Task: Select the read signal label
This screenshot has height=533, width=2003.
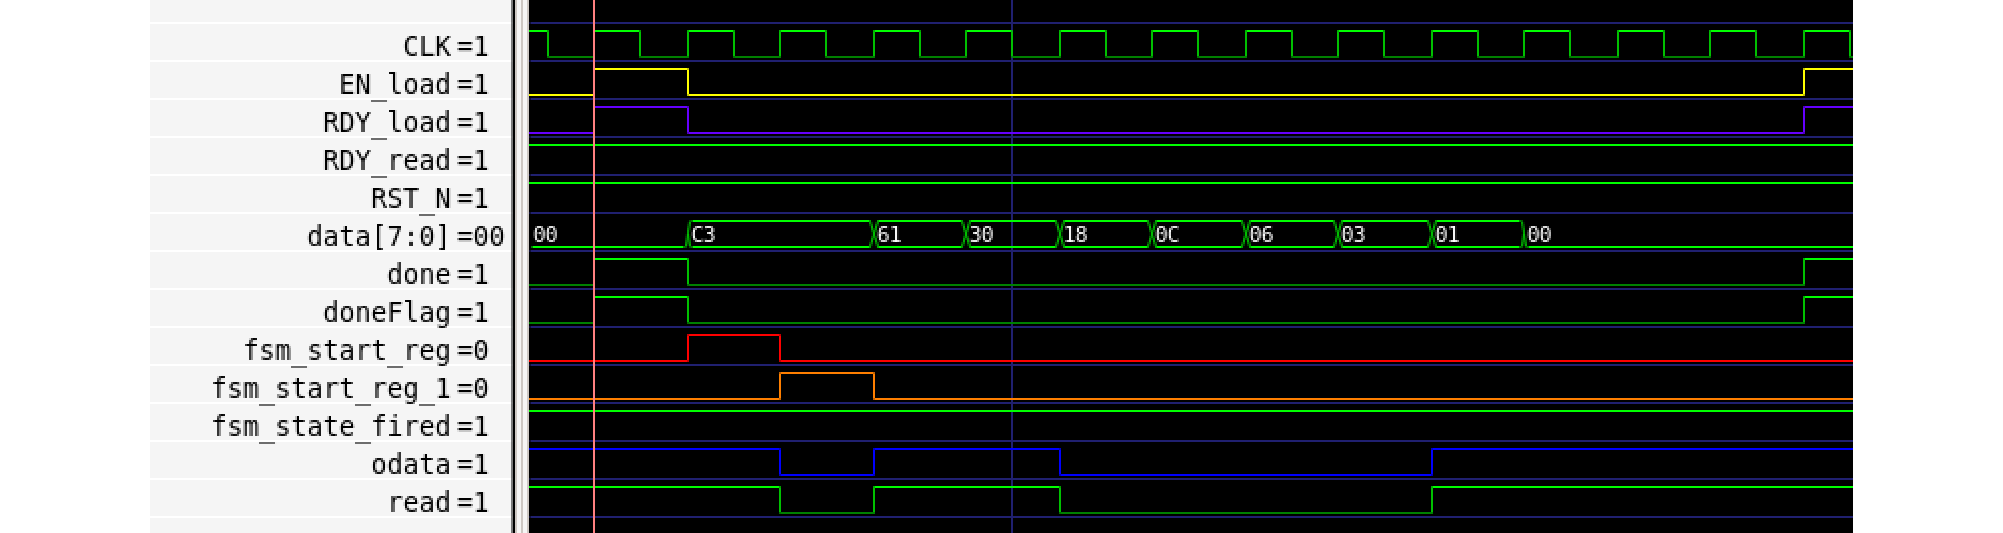Action: click(x=418, y=502)
